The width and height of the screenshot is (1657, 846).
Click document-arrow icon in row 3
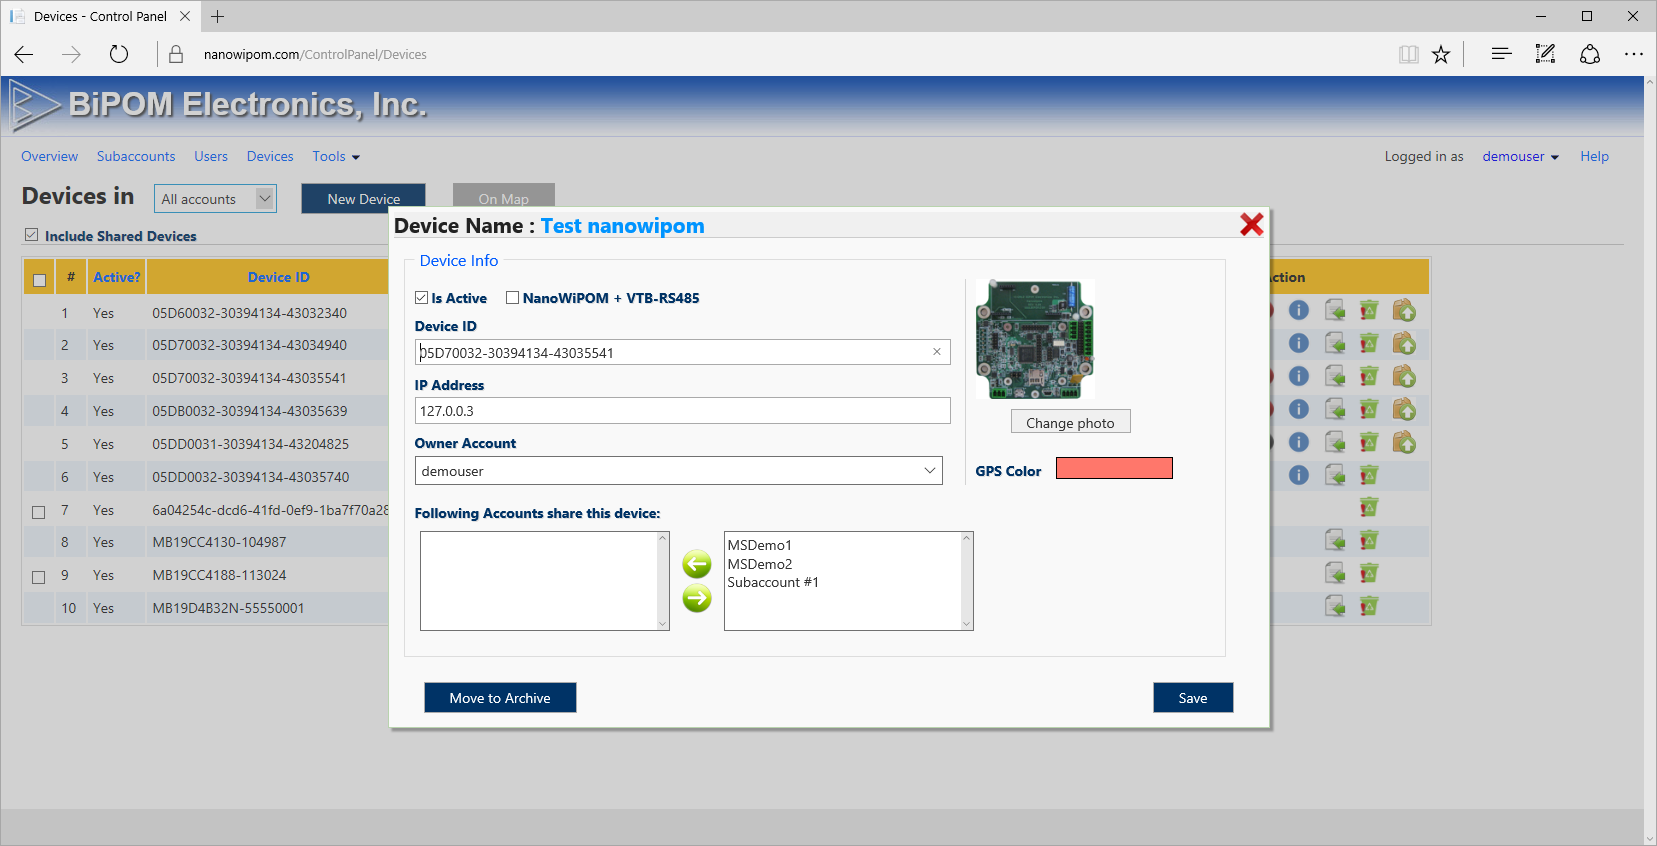[x=1335, y=376]
